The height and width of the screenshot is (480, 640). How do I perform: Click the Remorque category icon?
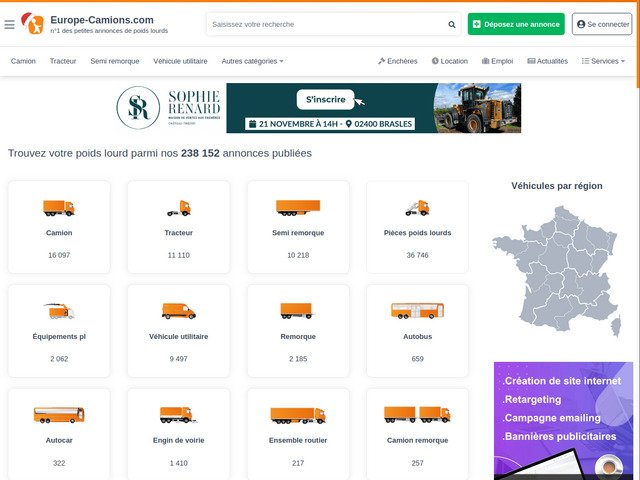click(298, 311)
